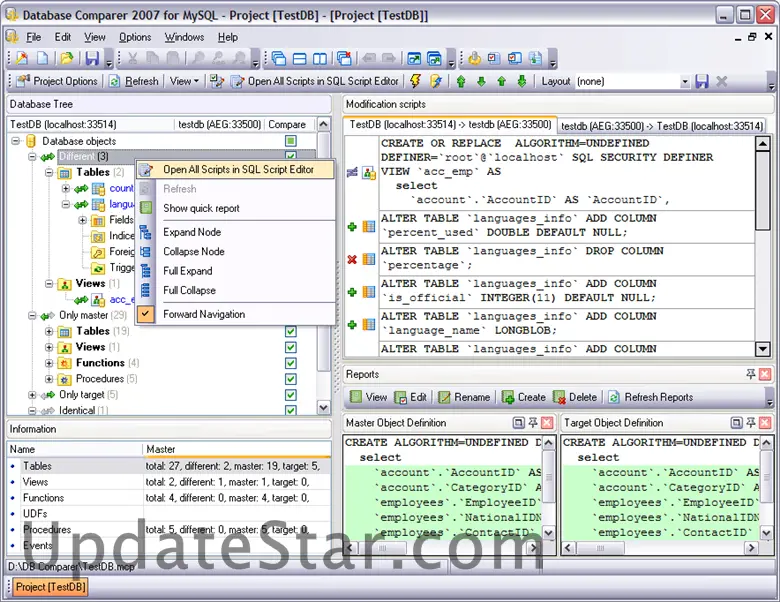Viewport: 780px width, 602px height.
Task: Click the yellow lightning Execute icon
Action: (x=415, y=81)
